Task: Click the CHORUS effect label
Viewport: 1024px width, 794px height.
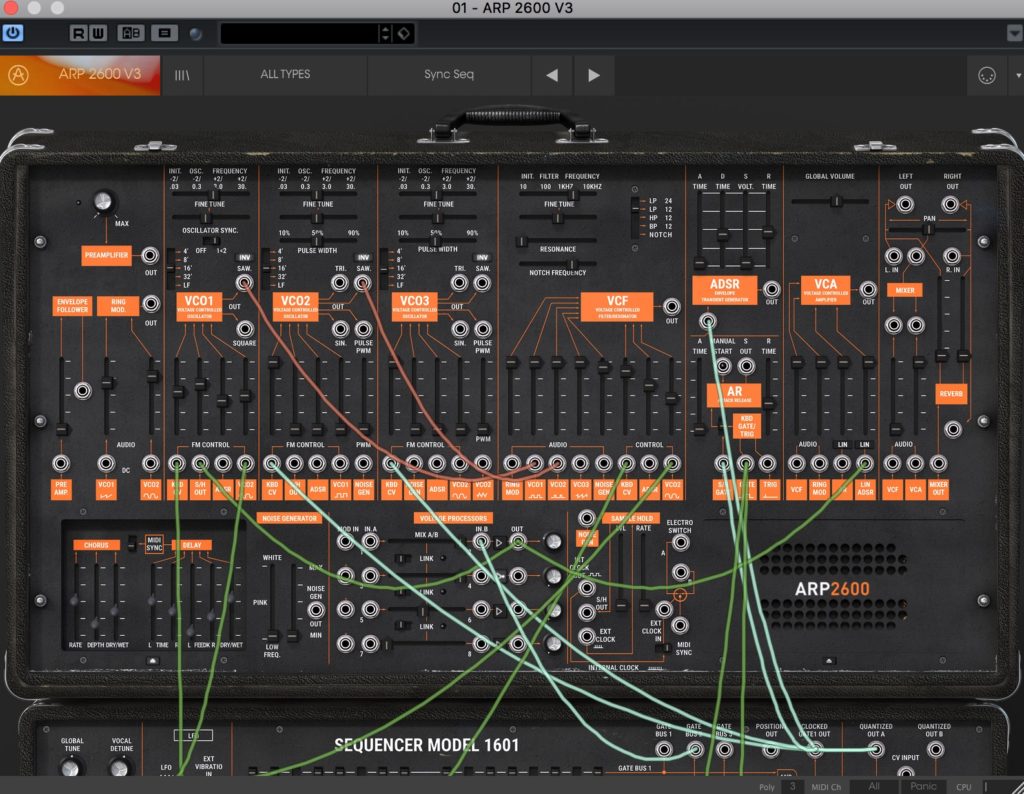Action: (96, 545)
